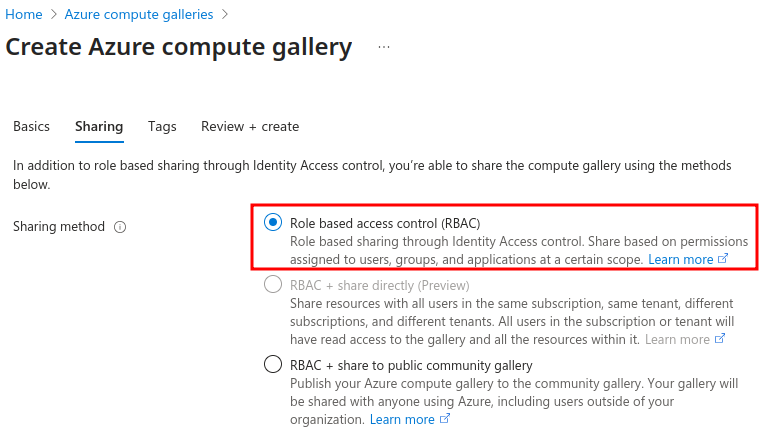Click external link icon in share directly description
Image resolution: width=782 pixels, height=445 pixels.
tap(720, 340)
